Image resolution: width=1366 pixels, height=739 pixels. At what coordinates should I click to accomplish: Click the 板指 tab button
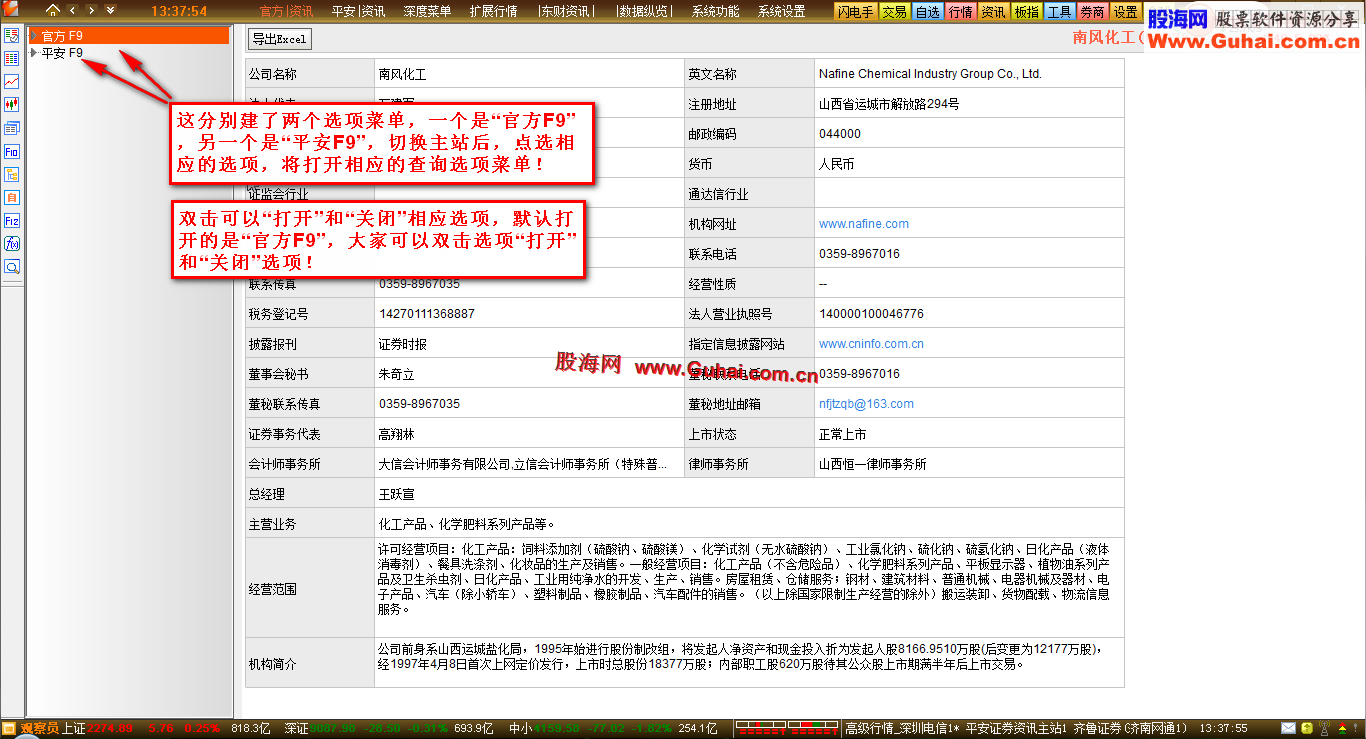[1026, 12]
